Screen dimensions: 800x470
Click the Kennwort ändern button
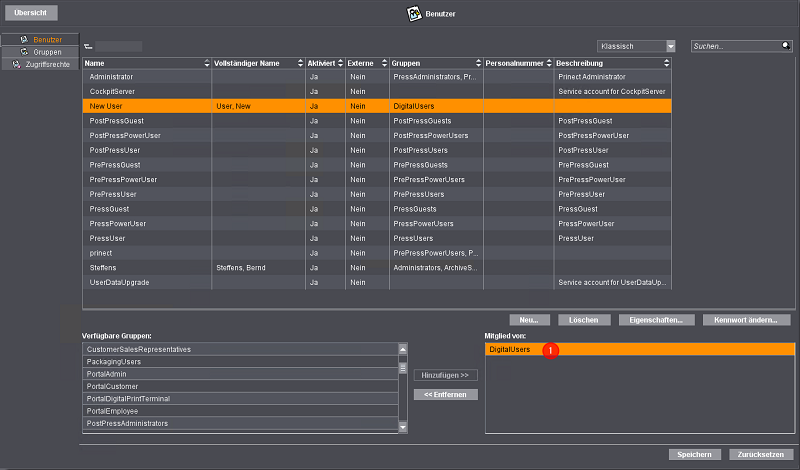pyautogui.click(x=747, y=320)
